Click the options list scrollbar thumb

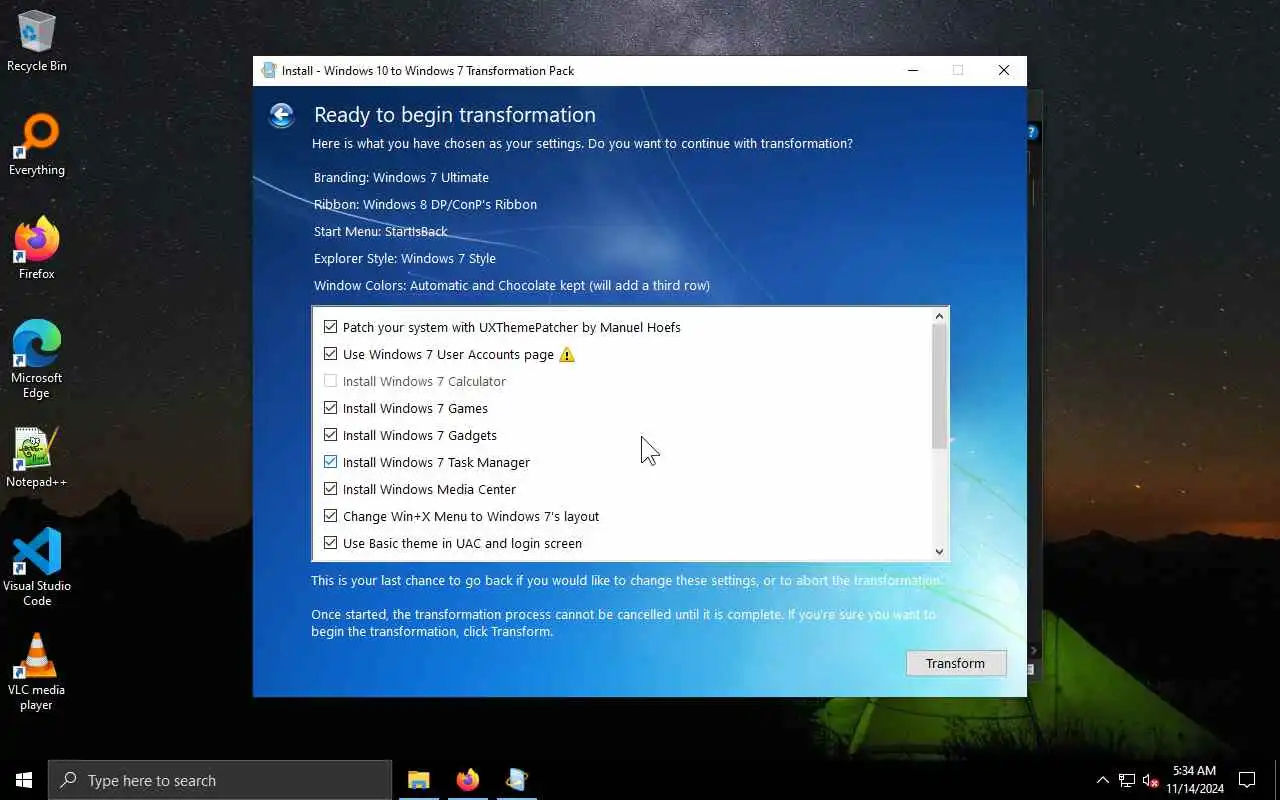tap(939, 387)
